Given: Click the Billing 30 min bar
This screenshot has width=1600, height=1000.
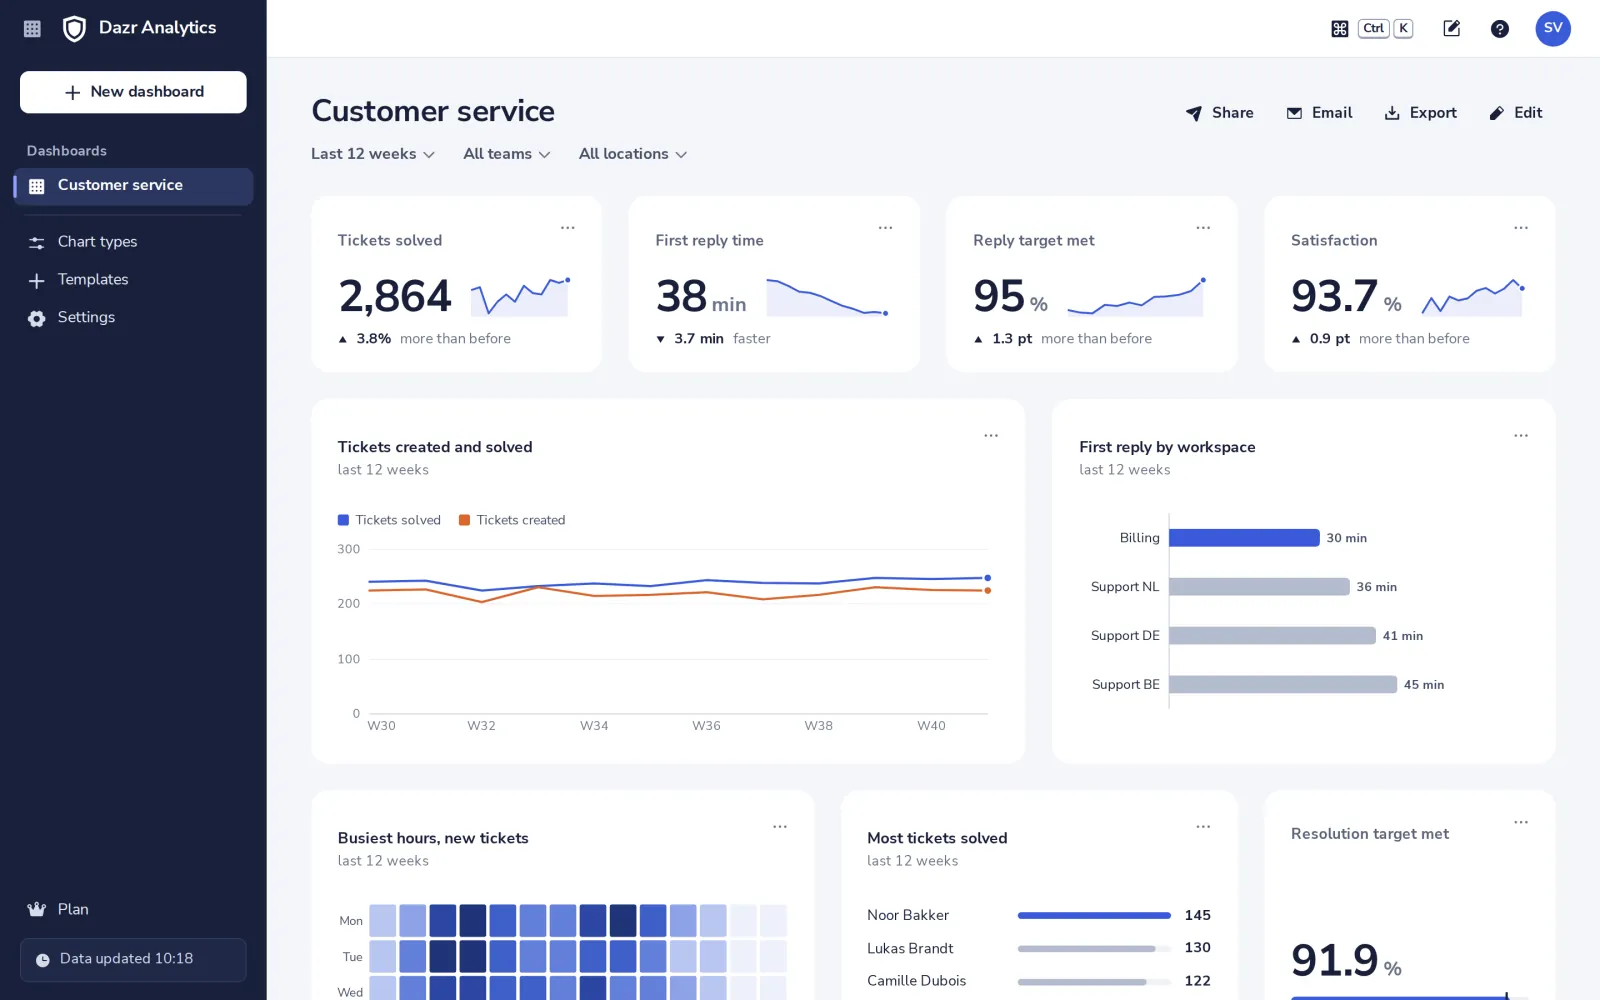Looking at the screenshot, I should tap(1244, 538).
